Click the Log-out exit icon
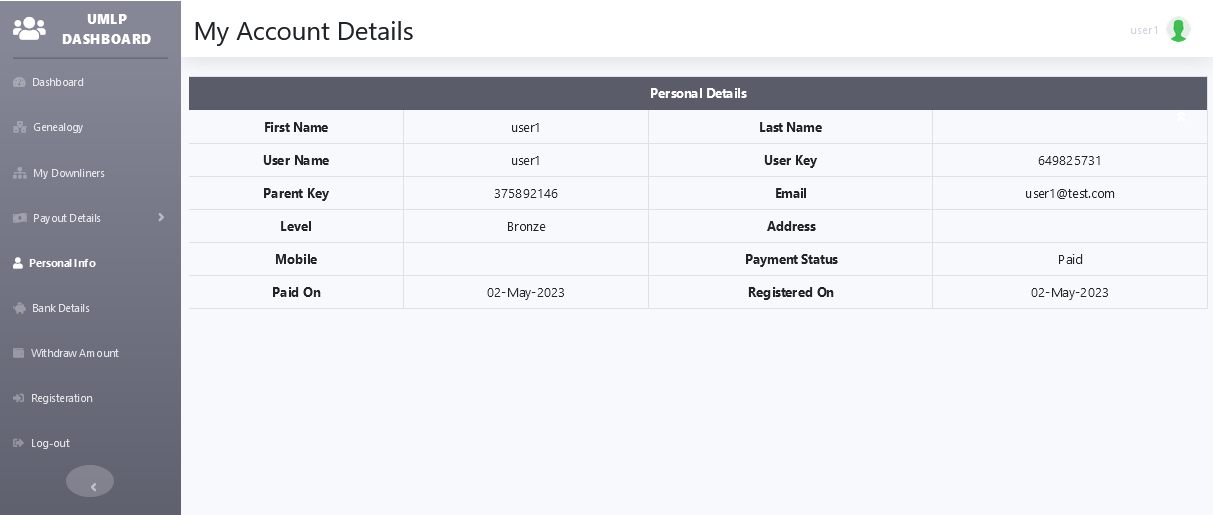1213x515 pixels. point(18,443)
